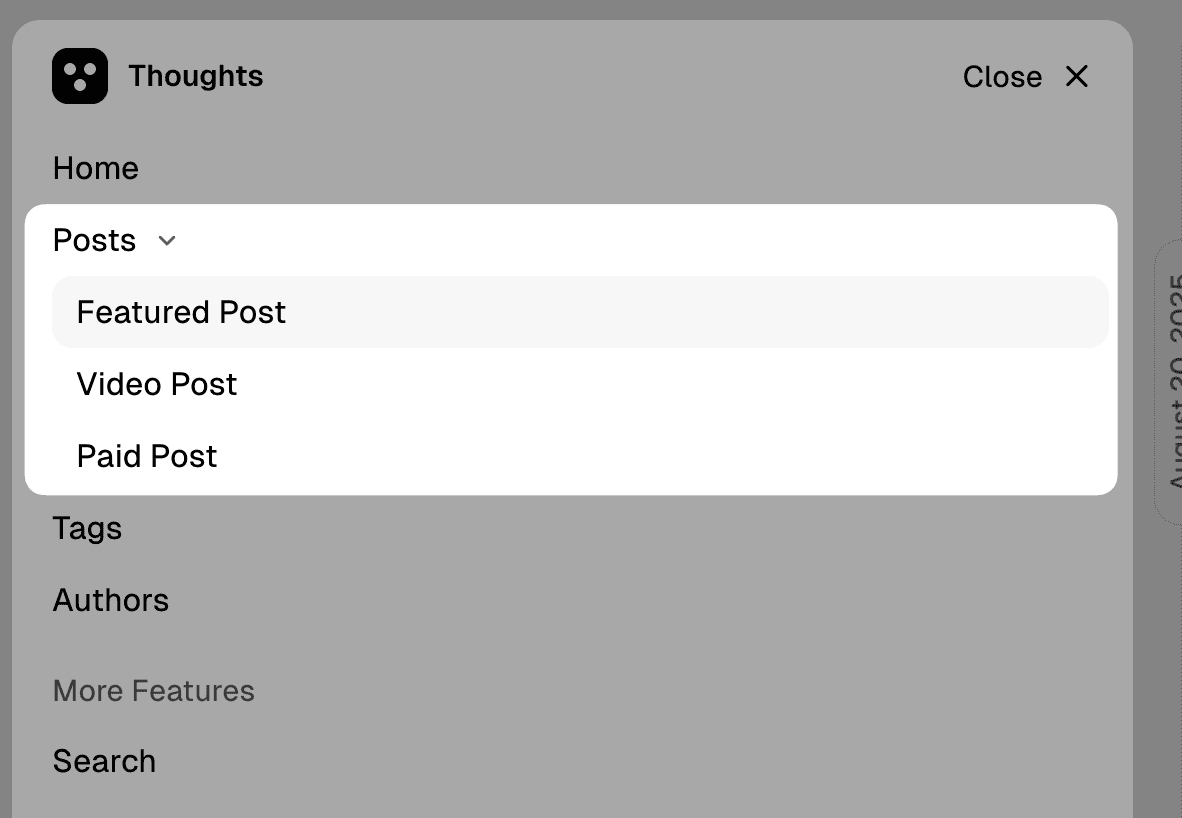Screen dimensions: 1182x818
Task: Click the Close text button
Action: 1001,76
